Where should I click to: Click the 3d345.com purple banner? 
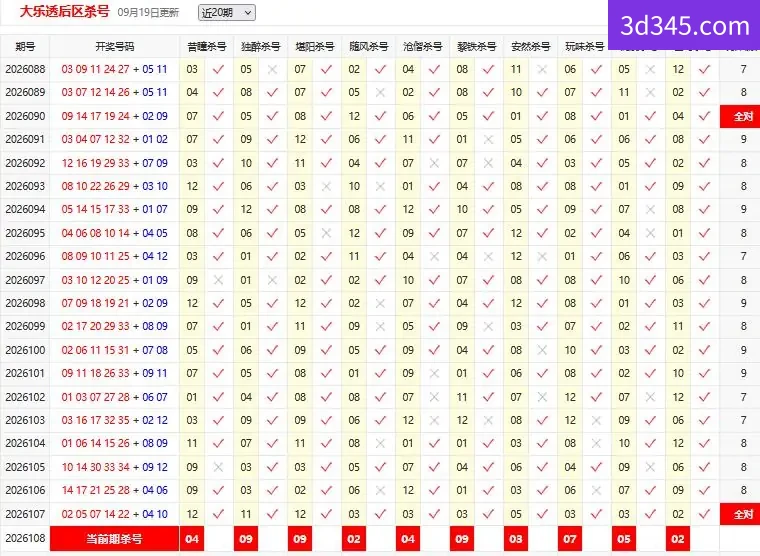pos(684,25)
